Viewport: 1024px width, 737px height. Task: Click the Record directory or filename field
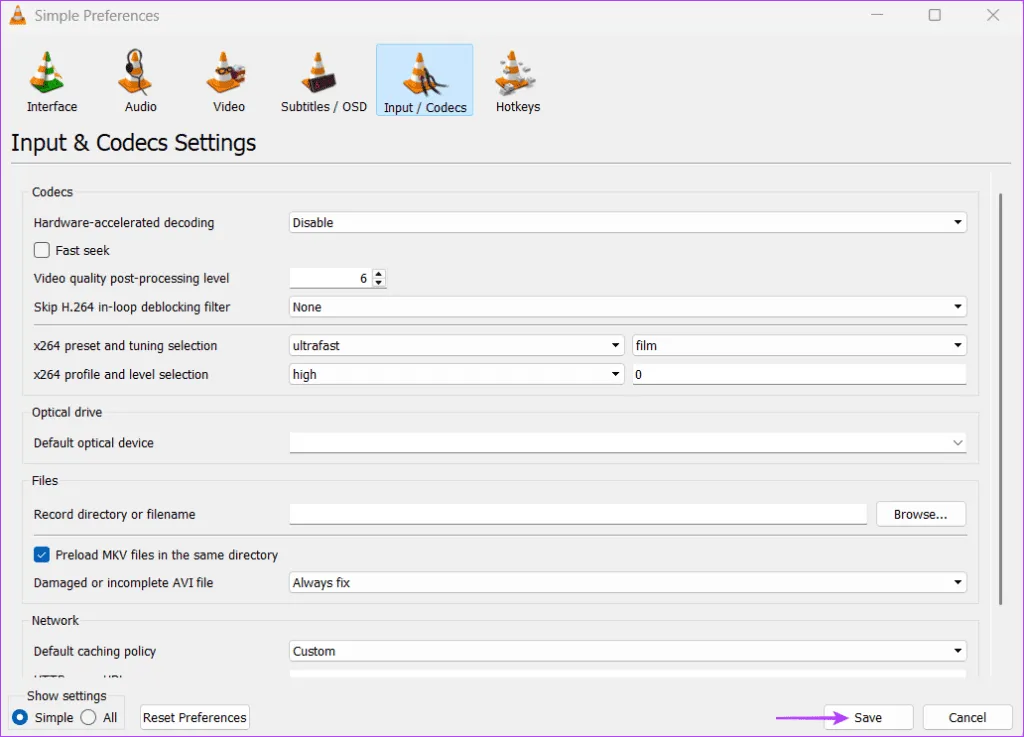(x=577, y=514)
